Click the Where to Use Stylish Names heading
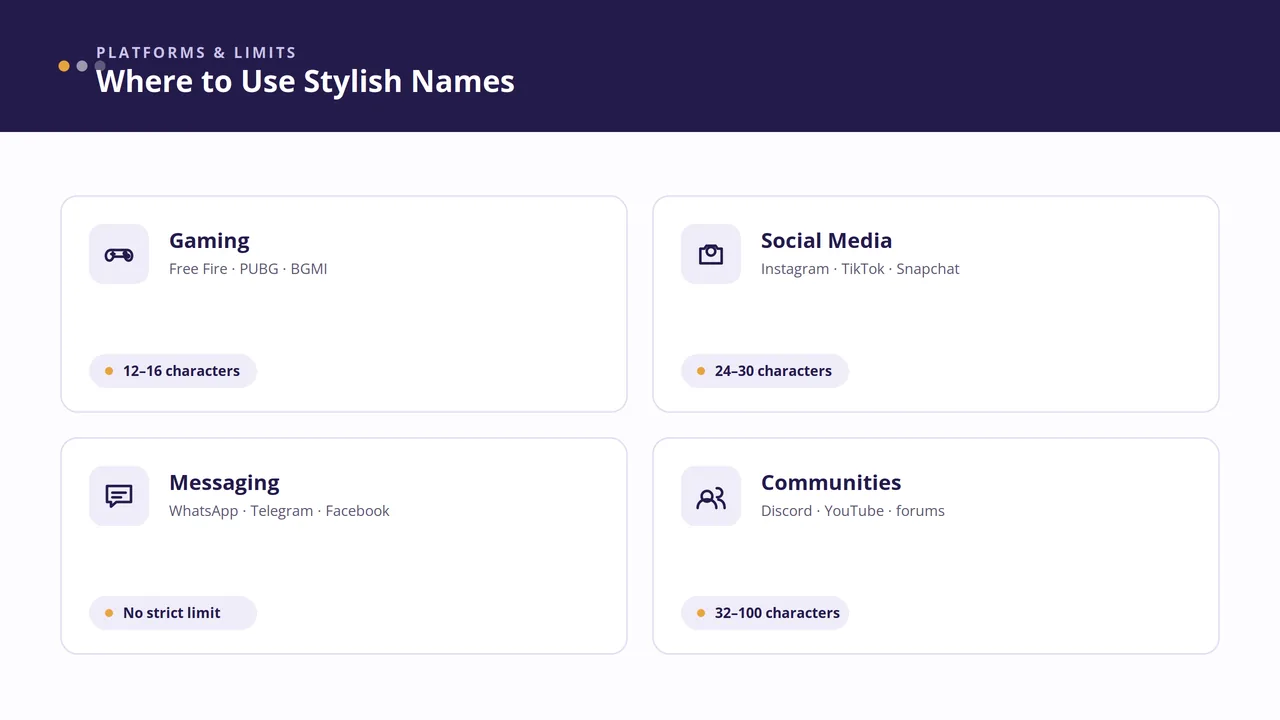1280x720 pixels. point(305,81)
